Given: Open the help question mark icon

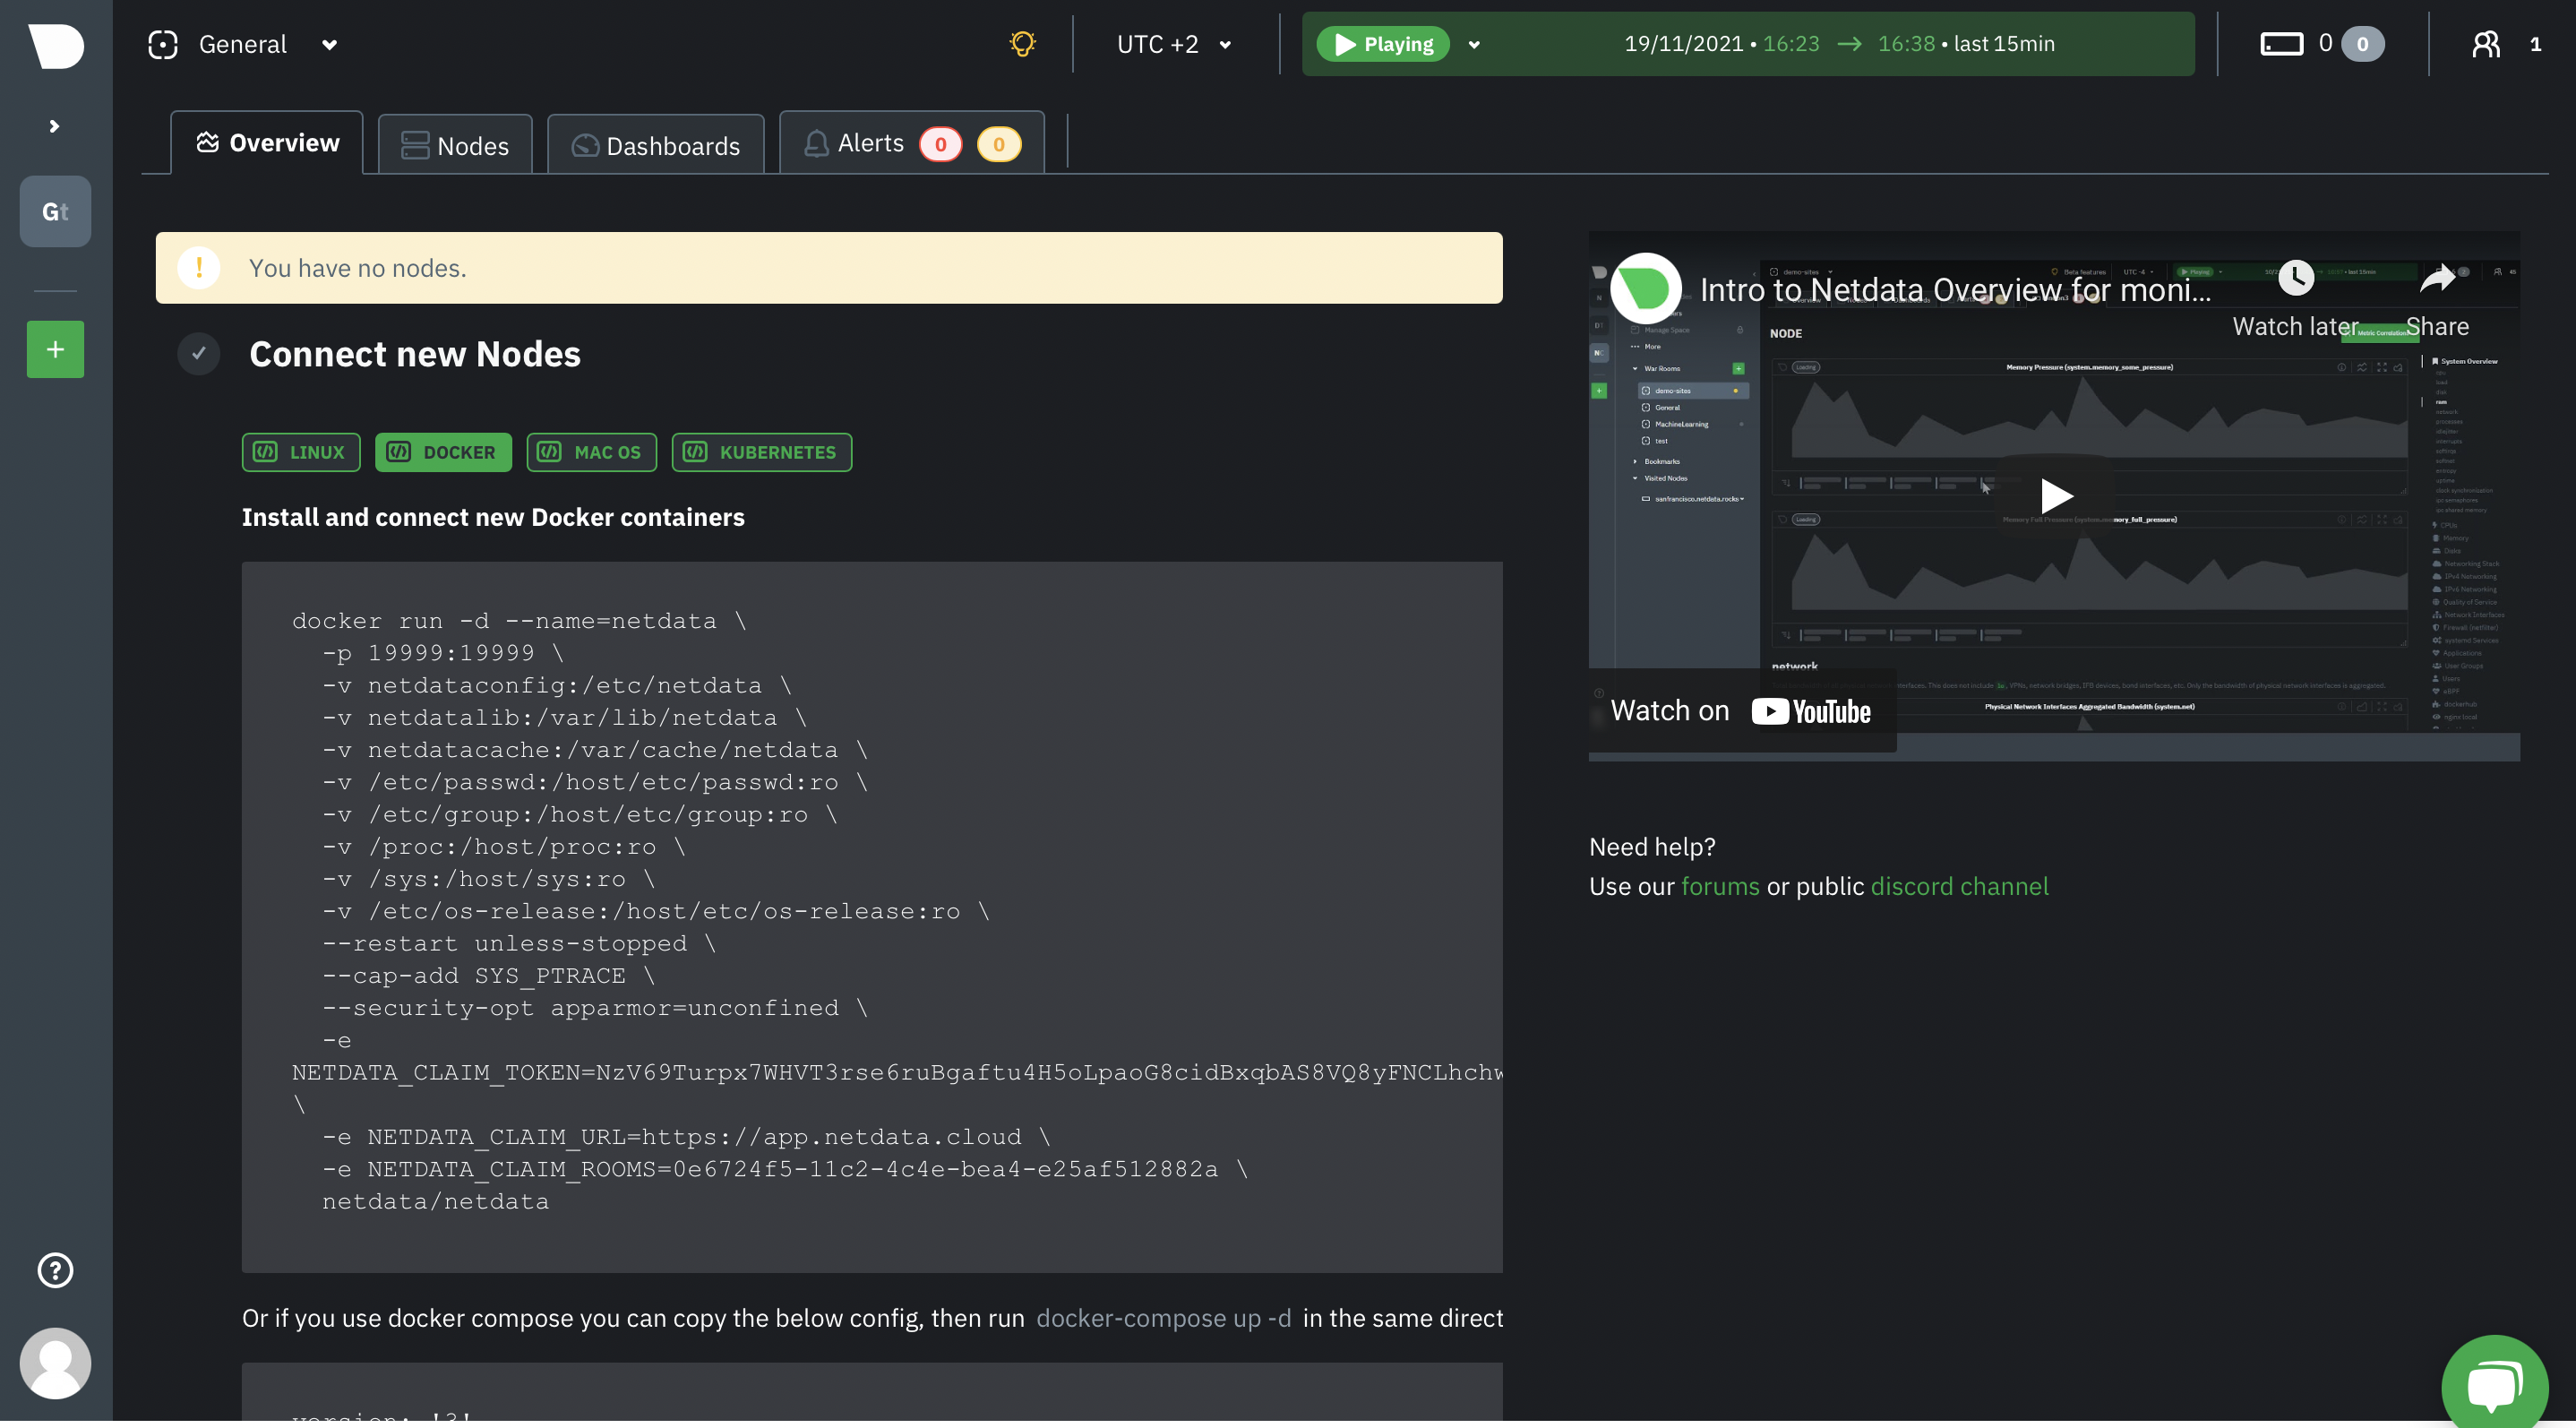Looking at the screenshot, I should pyautogui.click(x=55, y=1270).
